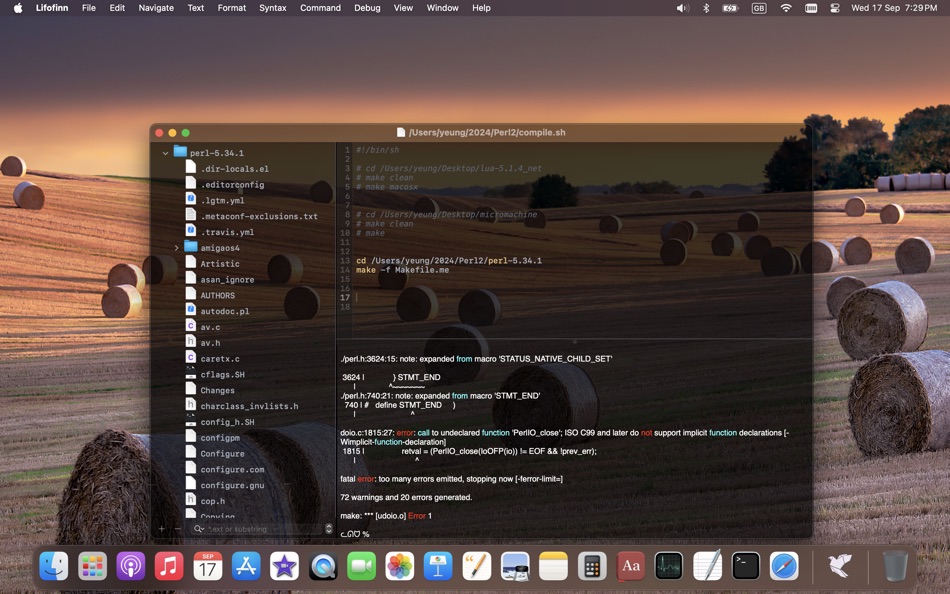Click the volume icon in menu bar
Viewport: 950px width, 594px height.
click(683, 8)
